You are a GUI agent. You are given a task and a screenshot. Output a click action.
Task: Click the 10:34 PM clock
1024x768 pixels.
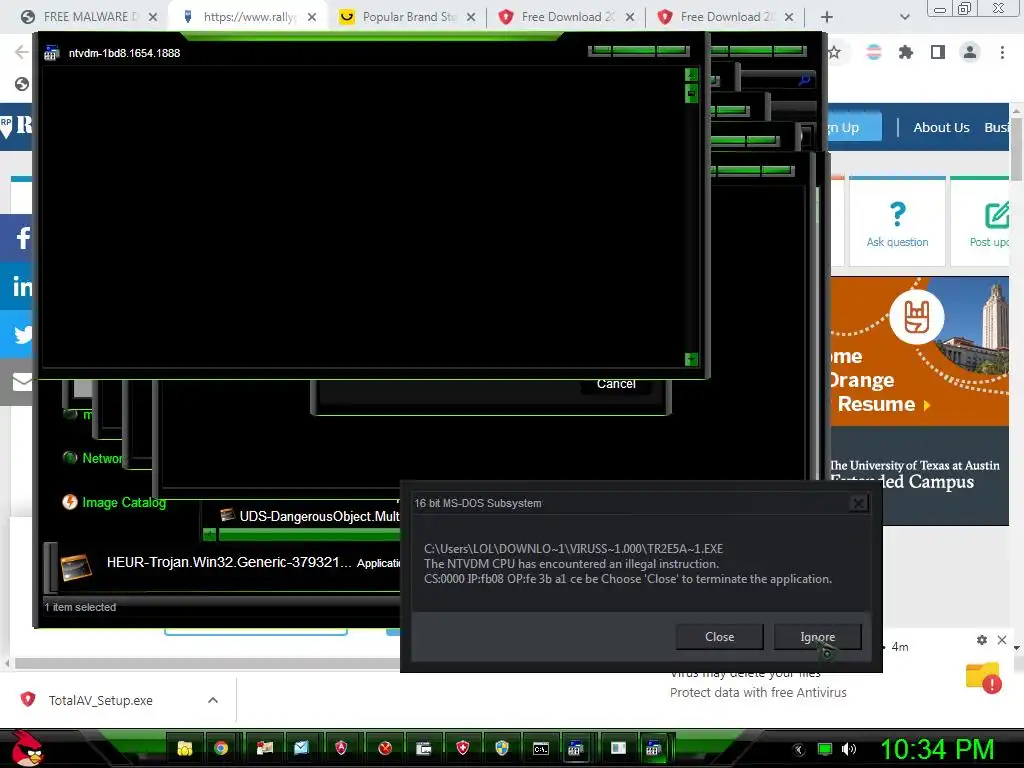tap(936, 749)
